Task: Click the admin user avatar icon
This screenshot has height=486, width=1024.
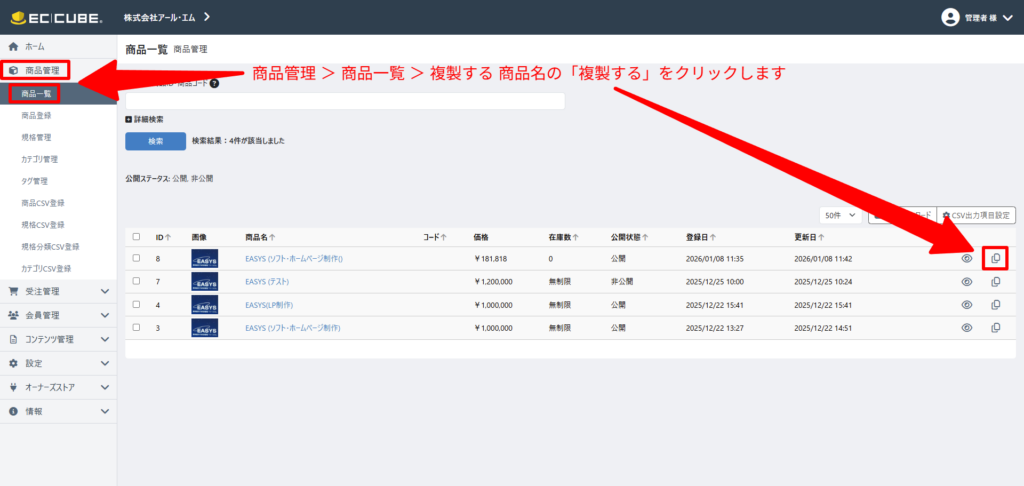Action: [951, 17]
